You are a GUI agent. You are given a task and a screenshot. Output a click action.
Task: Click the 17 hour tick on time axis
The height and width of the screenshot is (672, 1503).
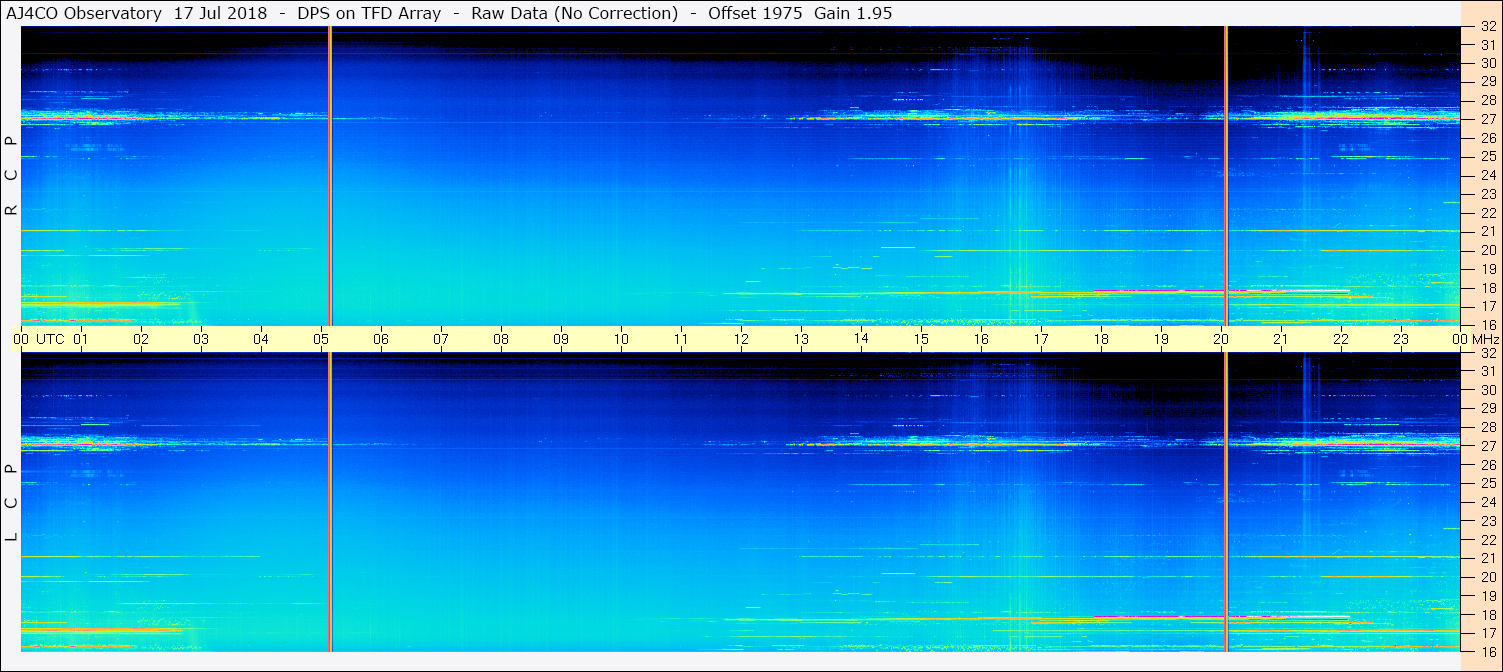point(1041,339)
